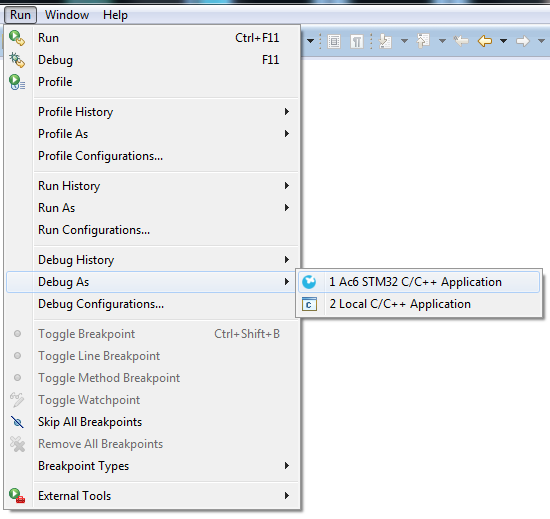Open the Previous Annotation dropdown arrow
550x519 pixels.
[442, 41]
